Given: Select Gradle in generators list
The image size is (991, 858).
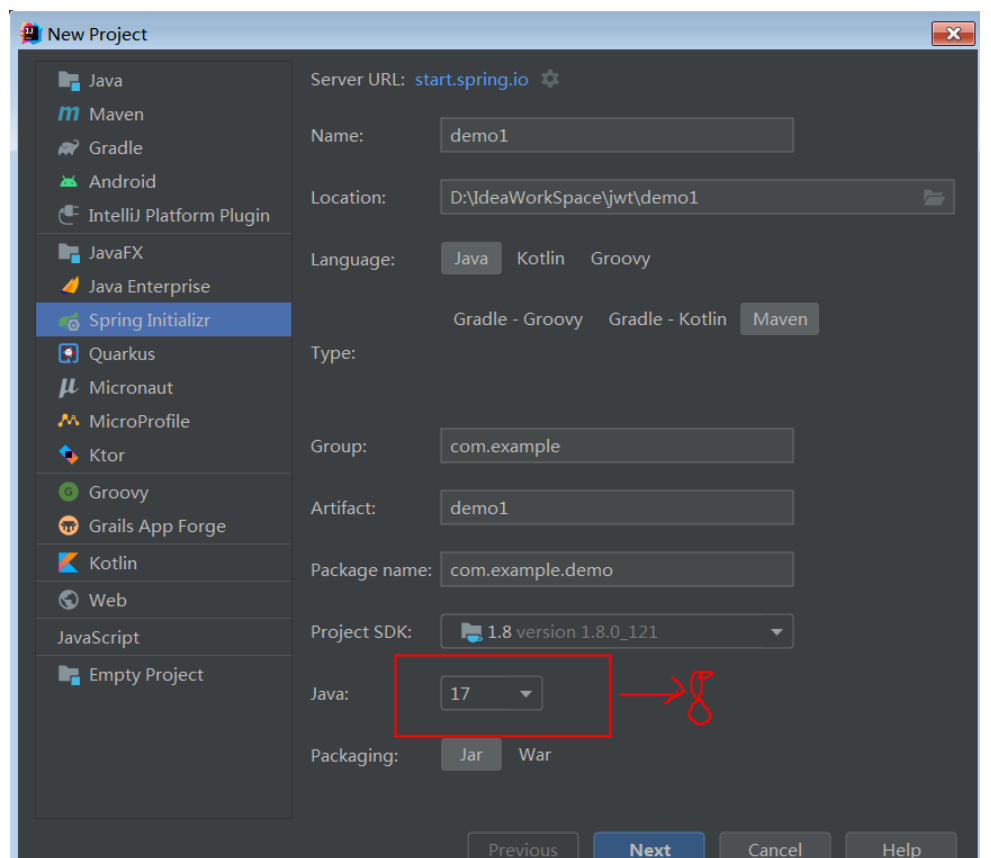Looking at the screenshot, I should pos(164,148).
